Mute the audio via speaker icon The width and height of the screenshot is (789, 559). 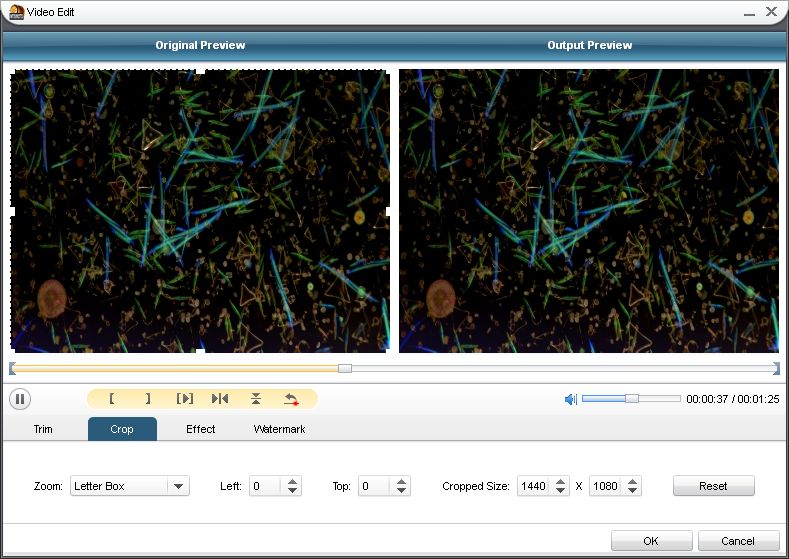571,399
